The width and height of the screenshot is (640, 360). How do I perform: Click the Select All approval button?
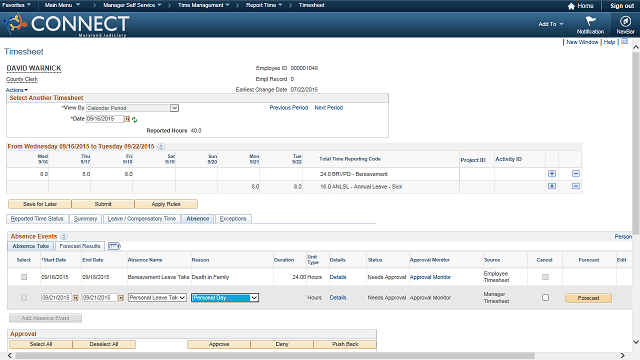tap(41, 344)
